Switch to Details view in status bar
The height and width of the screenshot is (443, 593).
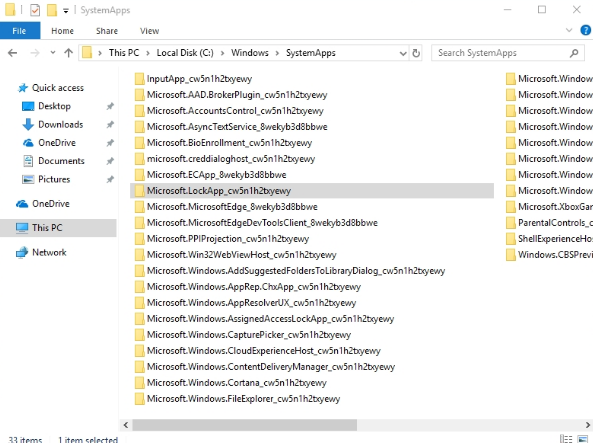pos(566,439)
